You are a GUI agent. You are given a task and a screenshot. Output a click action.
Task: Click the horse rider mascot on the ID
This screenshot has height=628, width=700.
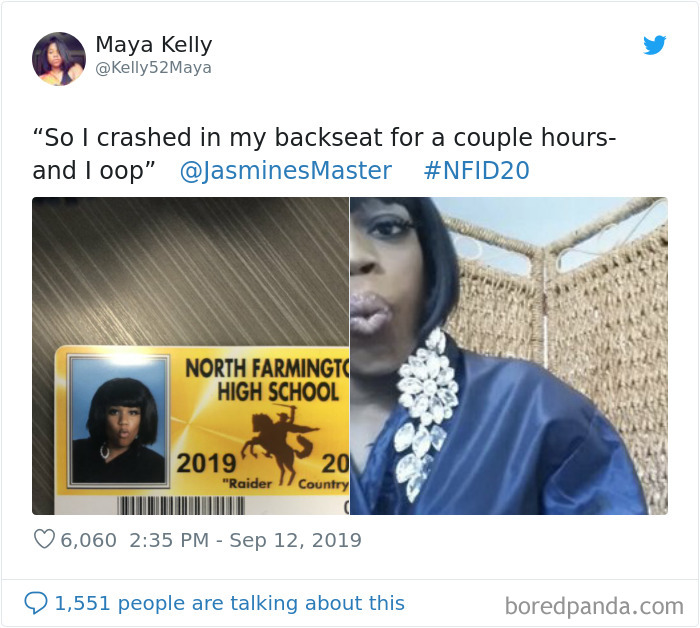click(280, 444)
